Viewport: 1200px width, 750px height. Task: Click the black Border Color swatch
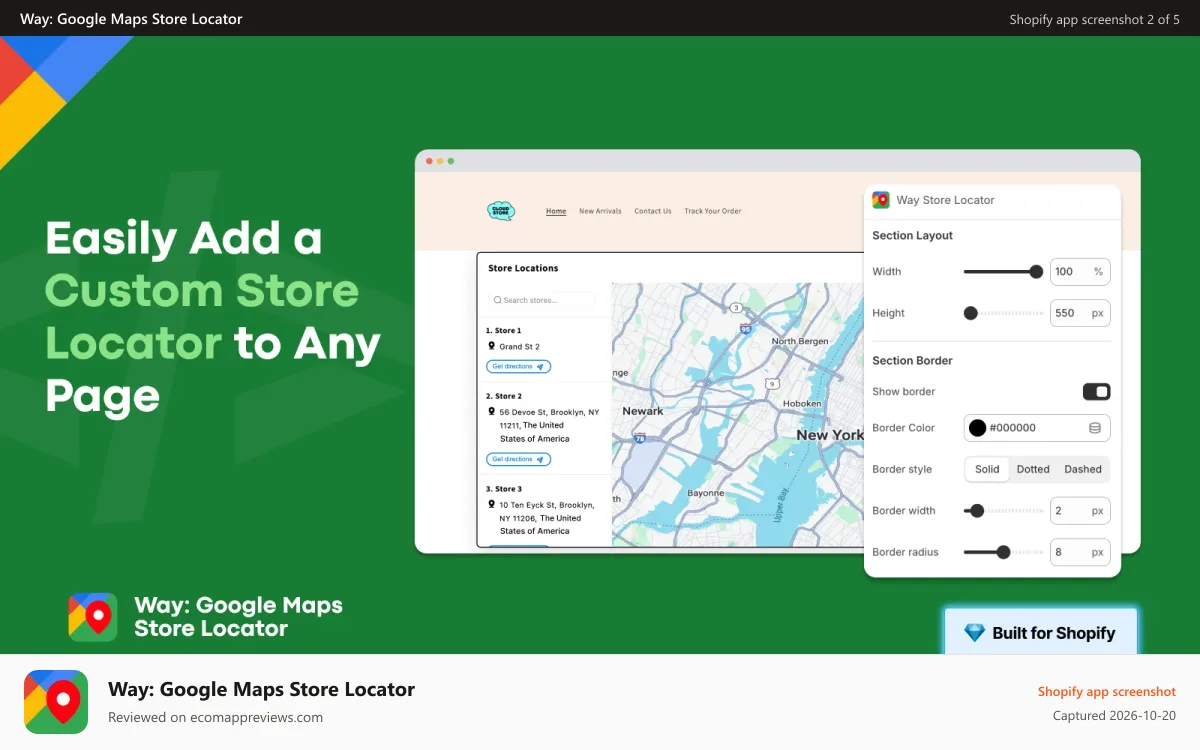coord(978,428)
